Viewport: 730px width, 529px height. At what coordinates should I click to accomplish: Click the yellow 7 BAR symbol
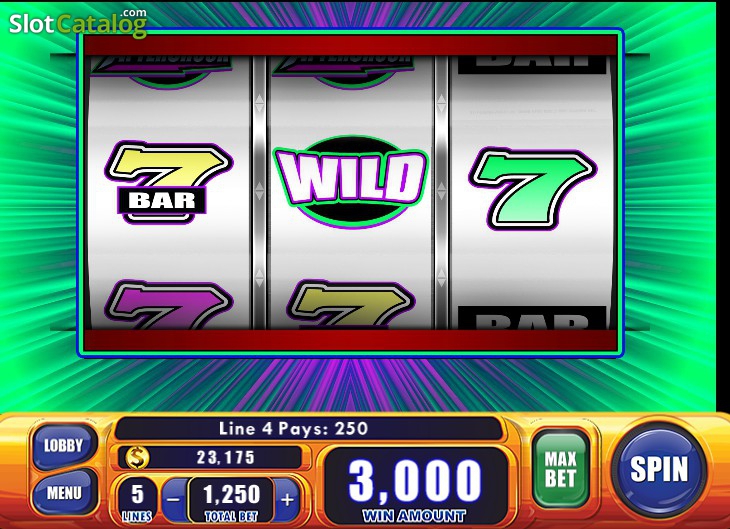[x=169, y=183]
